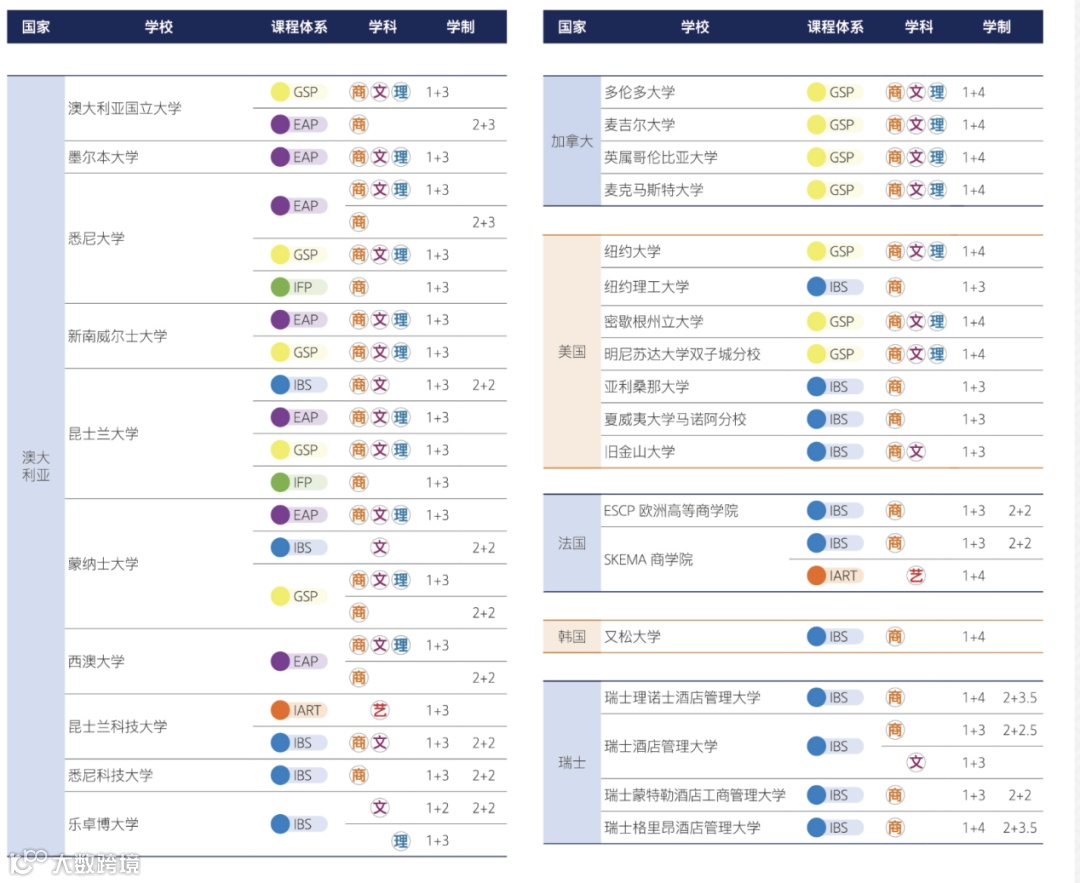Select the IART badge under SKEMA 商学院
This screenshot has width=1080, height=883.
click(x=834, y=576)
